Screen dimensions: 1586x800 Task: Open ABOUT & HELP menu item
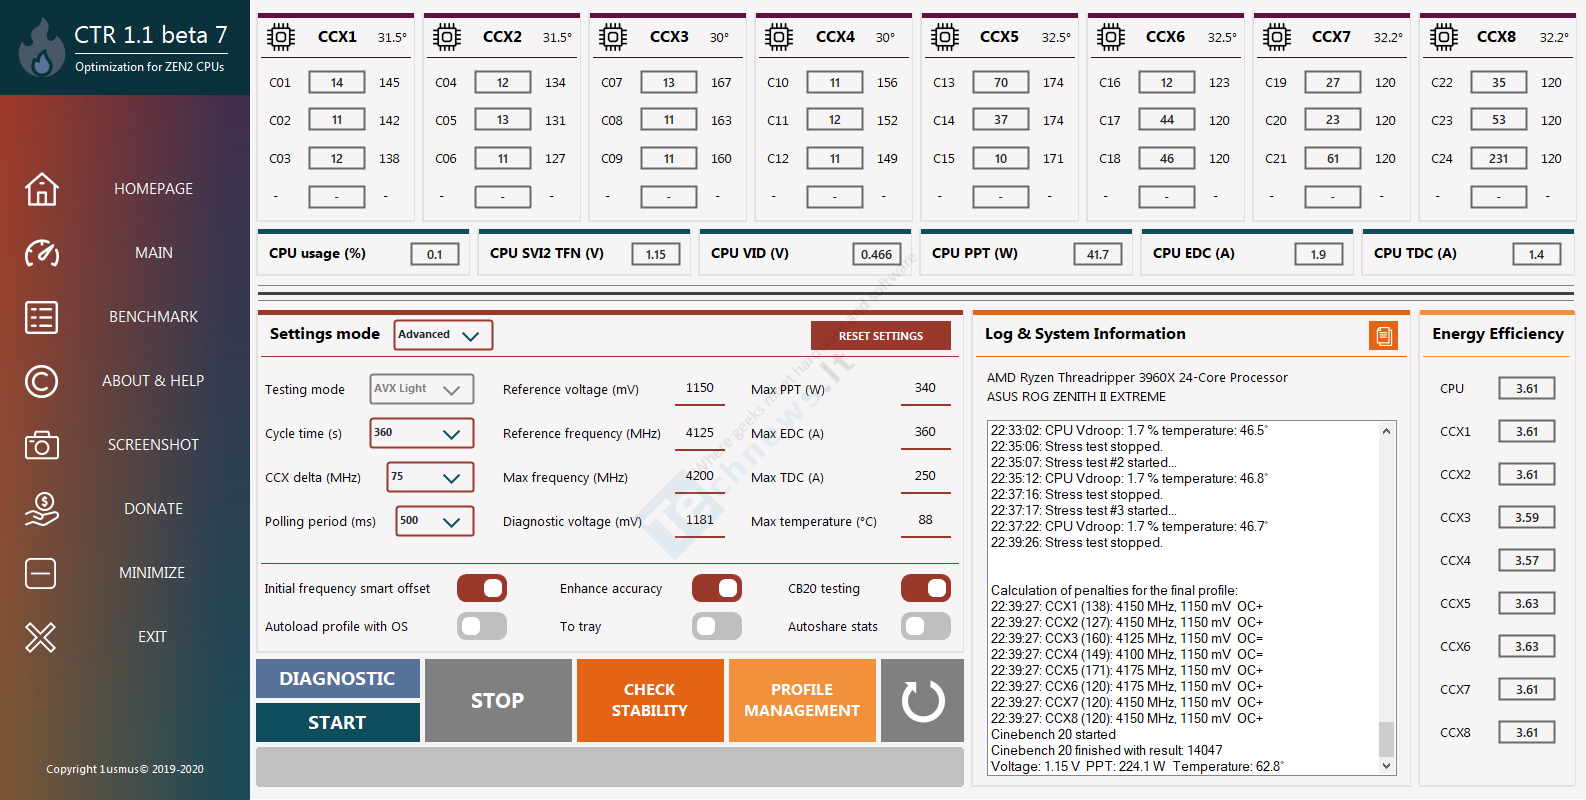click(153, 381)
